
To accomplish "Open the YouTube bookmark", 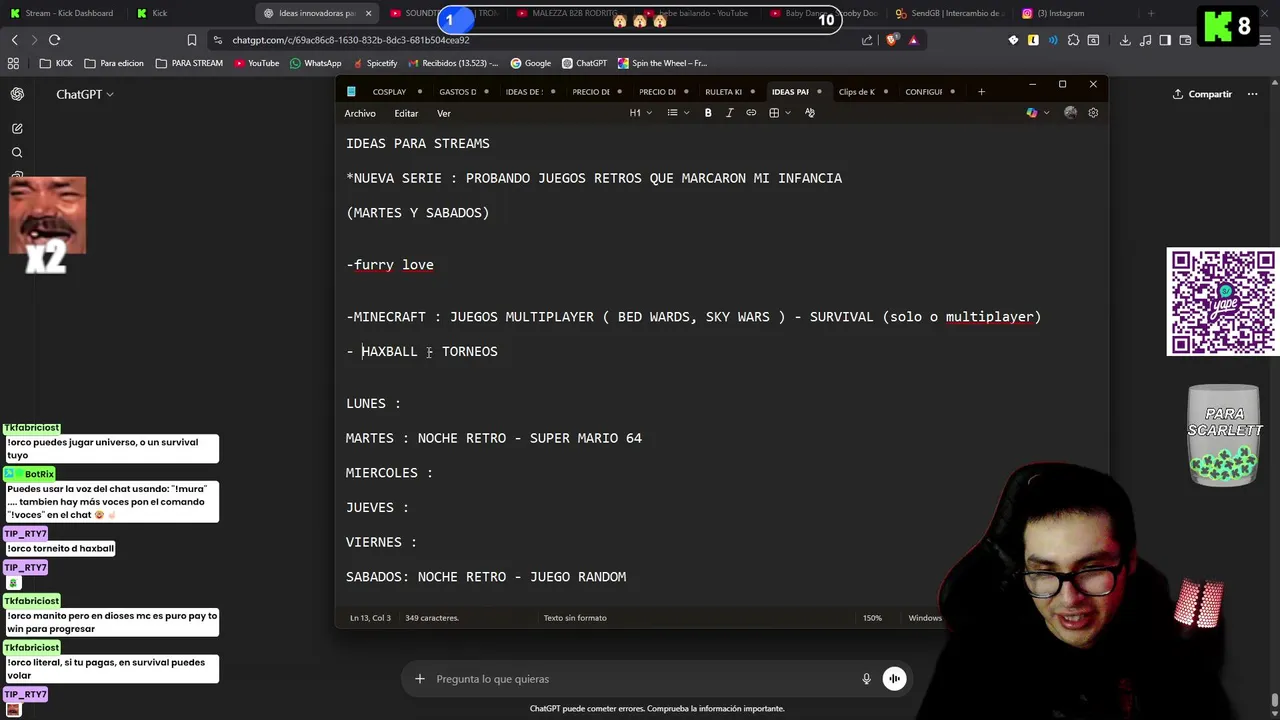I will click(256, 63).
